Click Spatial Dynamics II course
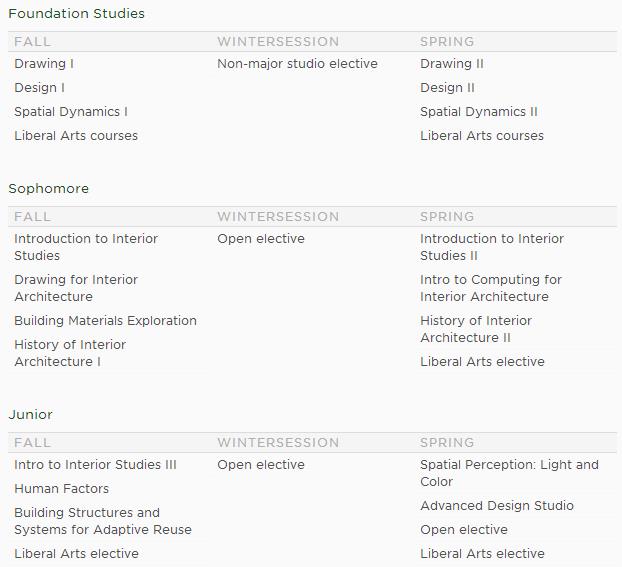Screen dimensions: 622x567 coord(479,112)
